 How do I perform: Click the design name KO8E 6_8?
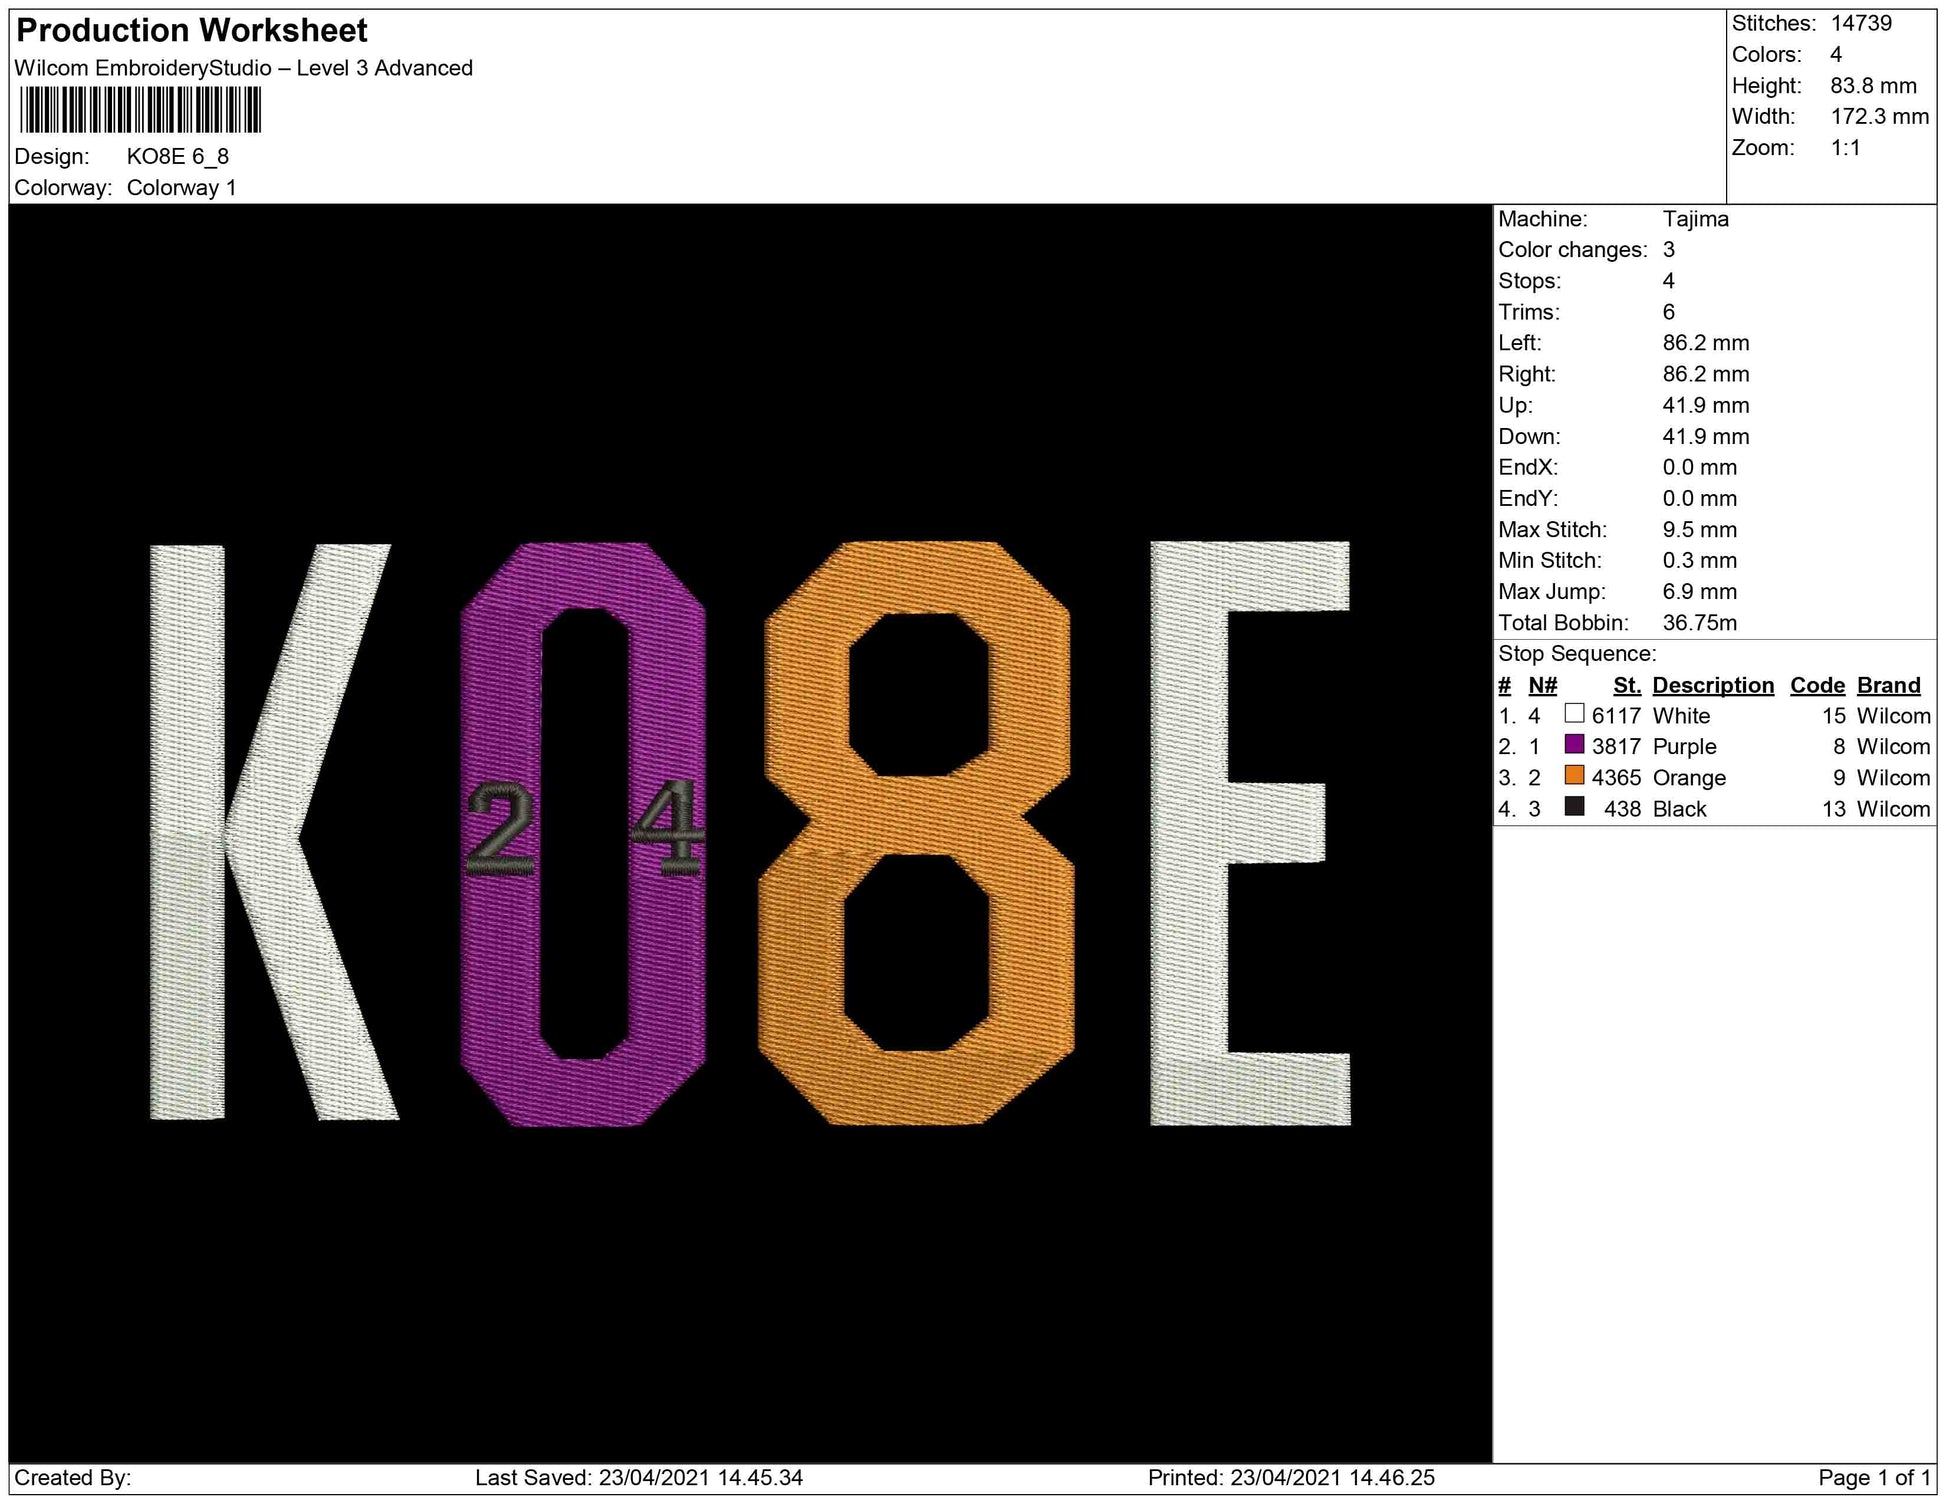178,157
